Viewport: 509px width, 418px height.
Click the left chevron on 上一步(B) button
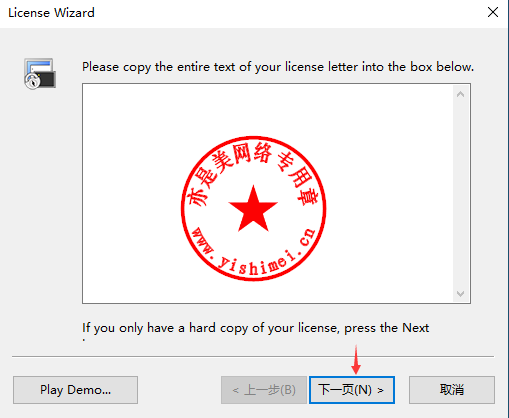(x=236, y=390)
